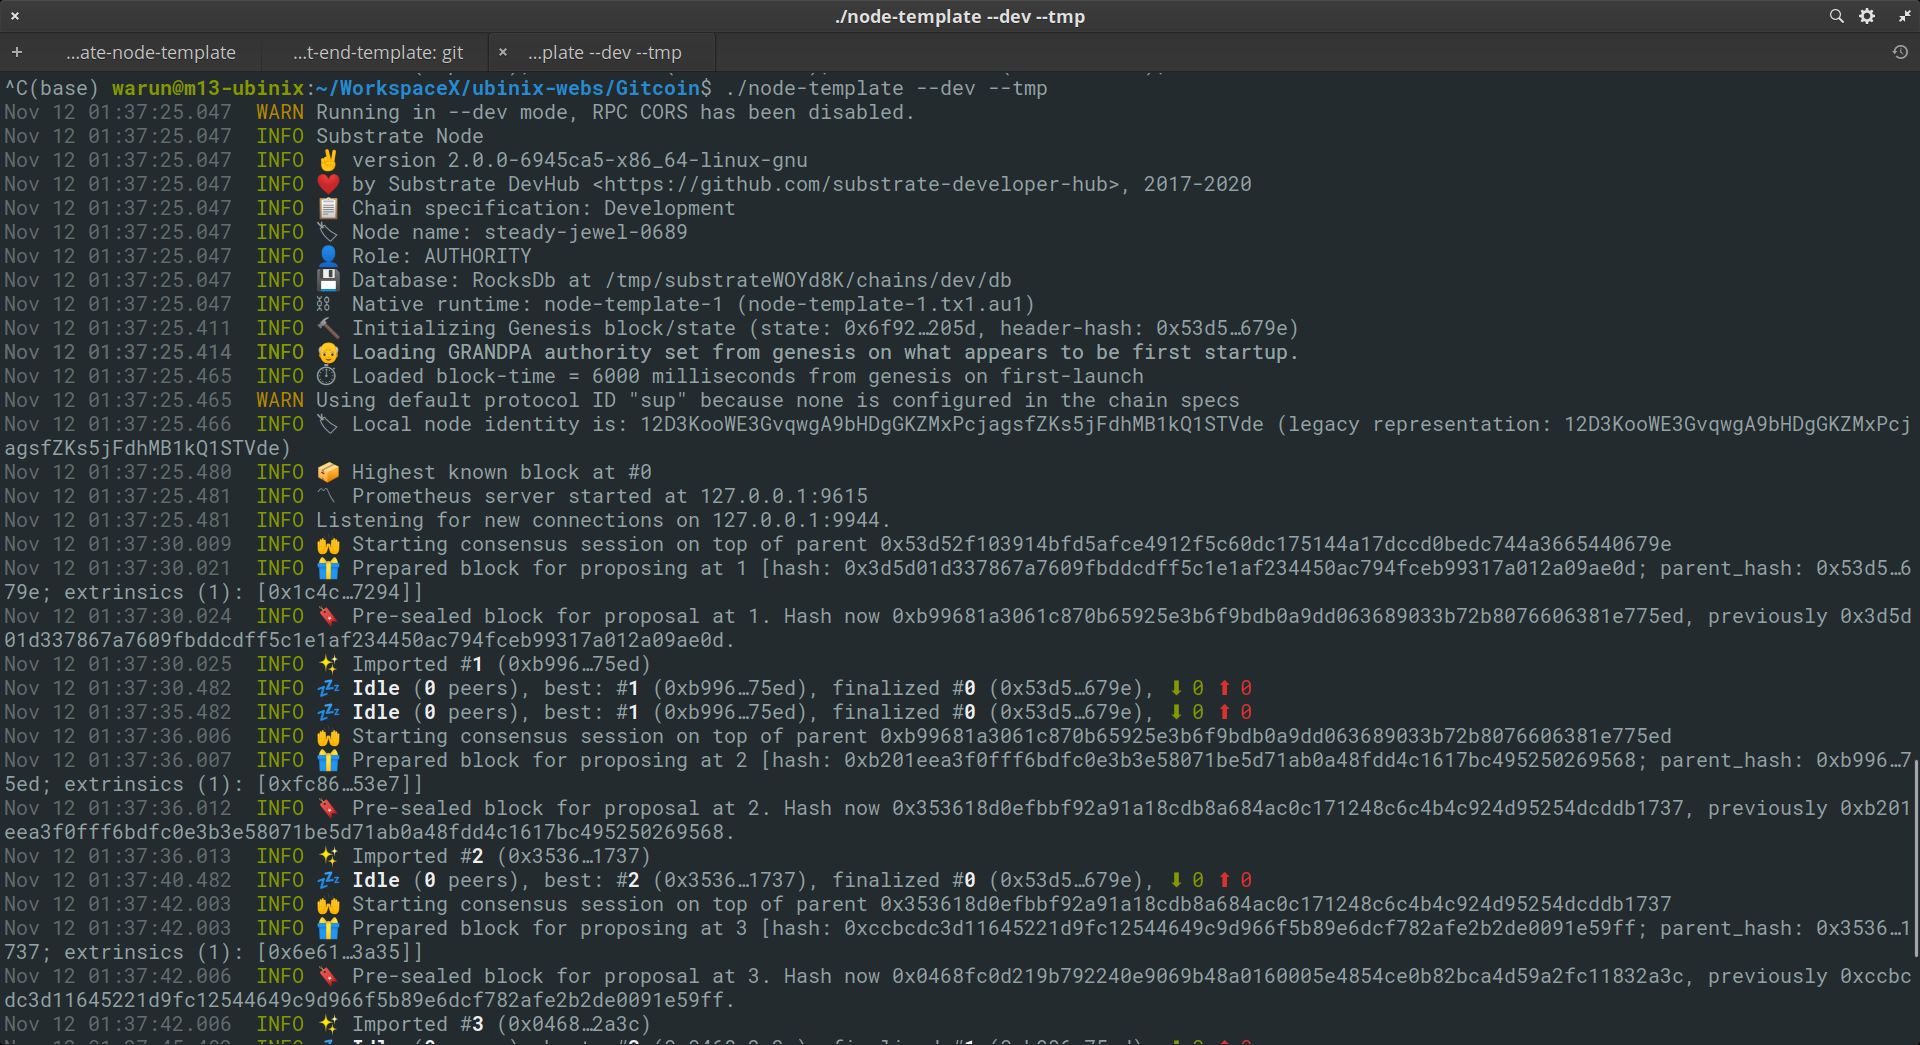Click the chain emoji by Native runtime
The height and width of the screenshot is (1045, 1920).
click(324, 304)
